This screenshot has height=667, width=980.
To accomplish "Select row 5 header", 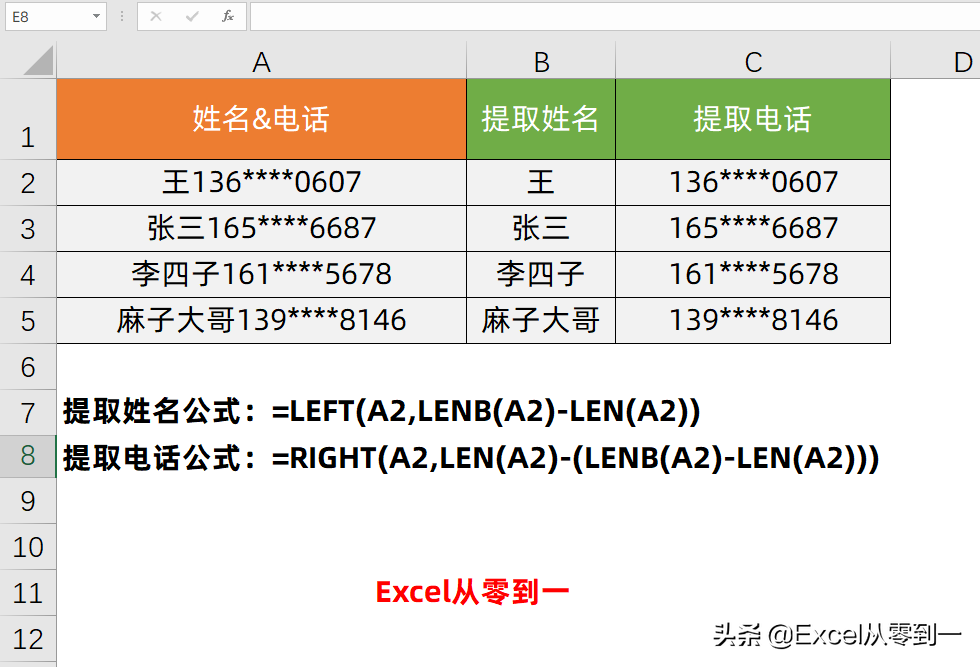I will coord(28,321).
